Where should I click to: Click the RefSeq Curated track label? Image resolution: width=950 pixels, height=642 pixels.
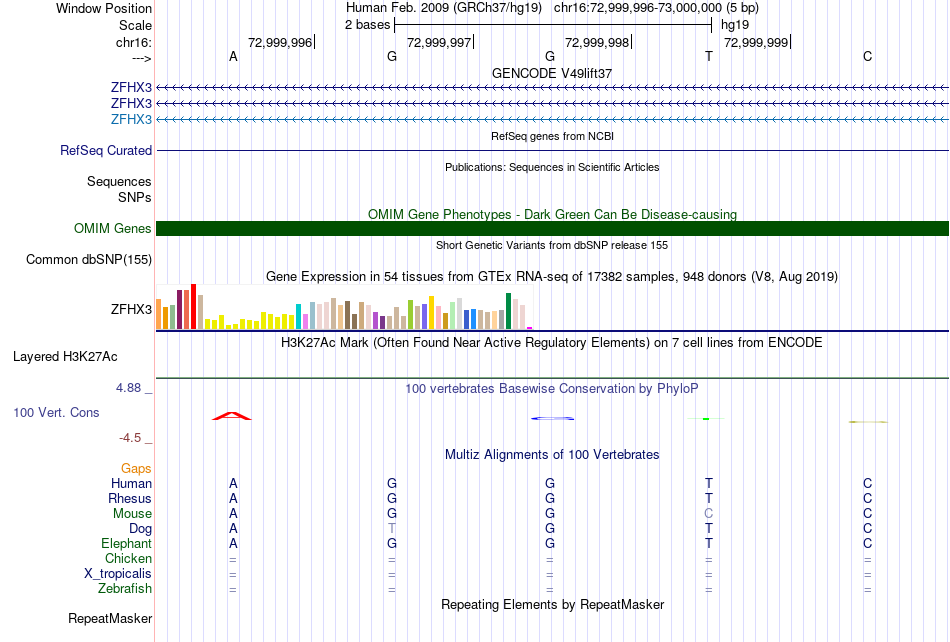(106, 150)
